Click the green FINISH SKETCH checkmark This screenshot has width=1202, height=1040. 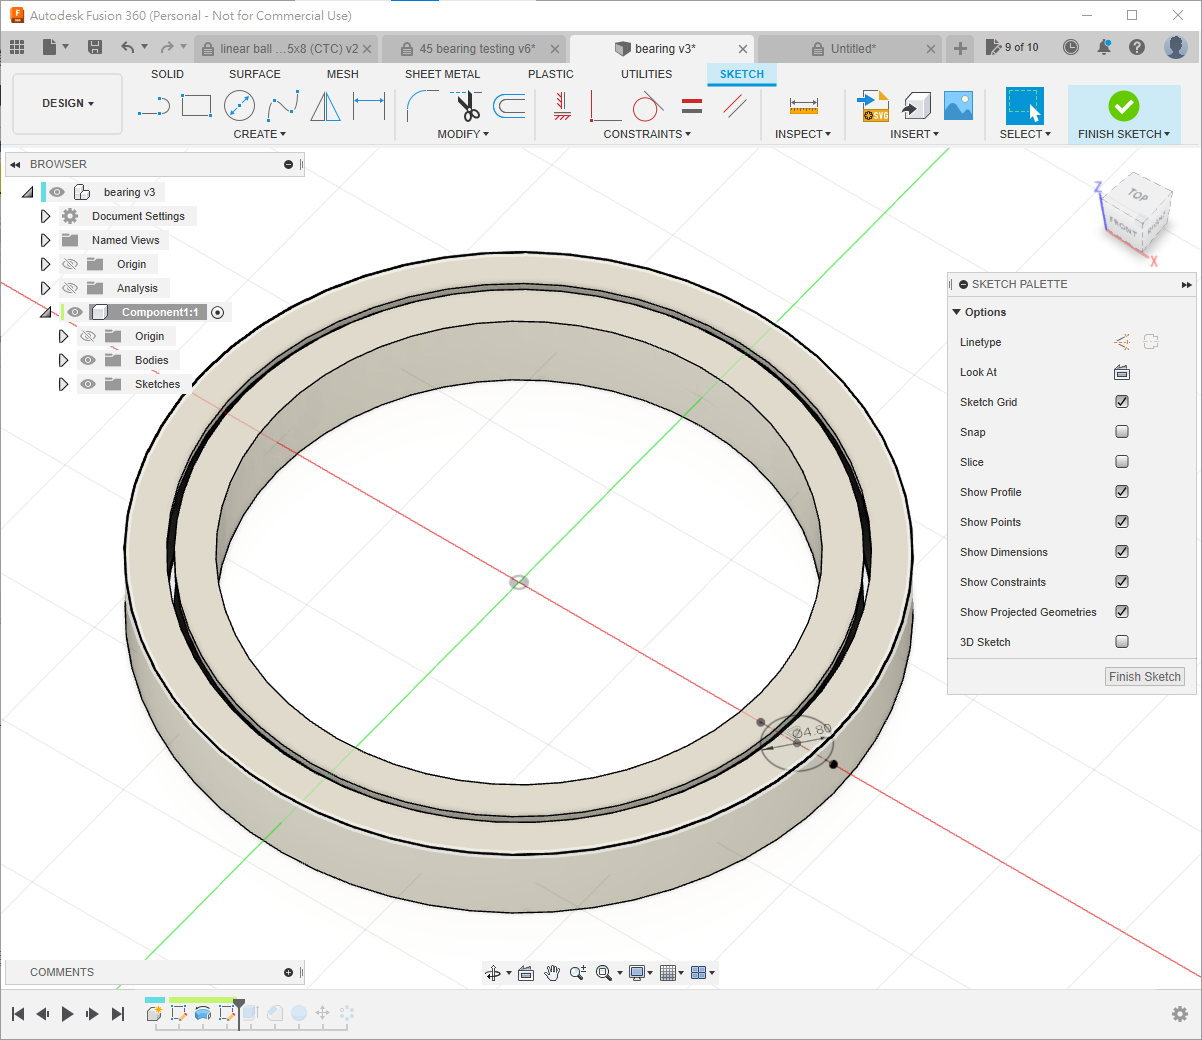coord(1123,106)
